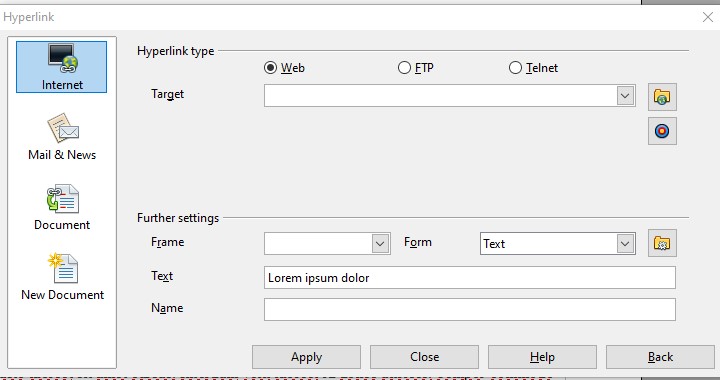The image size is (720, 380).
Task: Expand the Target dropdown arrow
Action: click(x=625, y=96)
